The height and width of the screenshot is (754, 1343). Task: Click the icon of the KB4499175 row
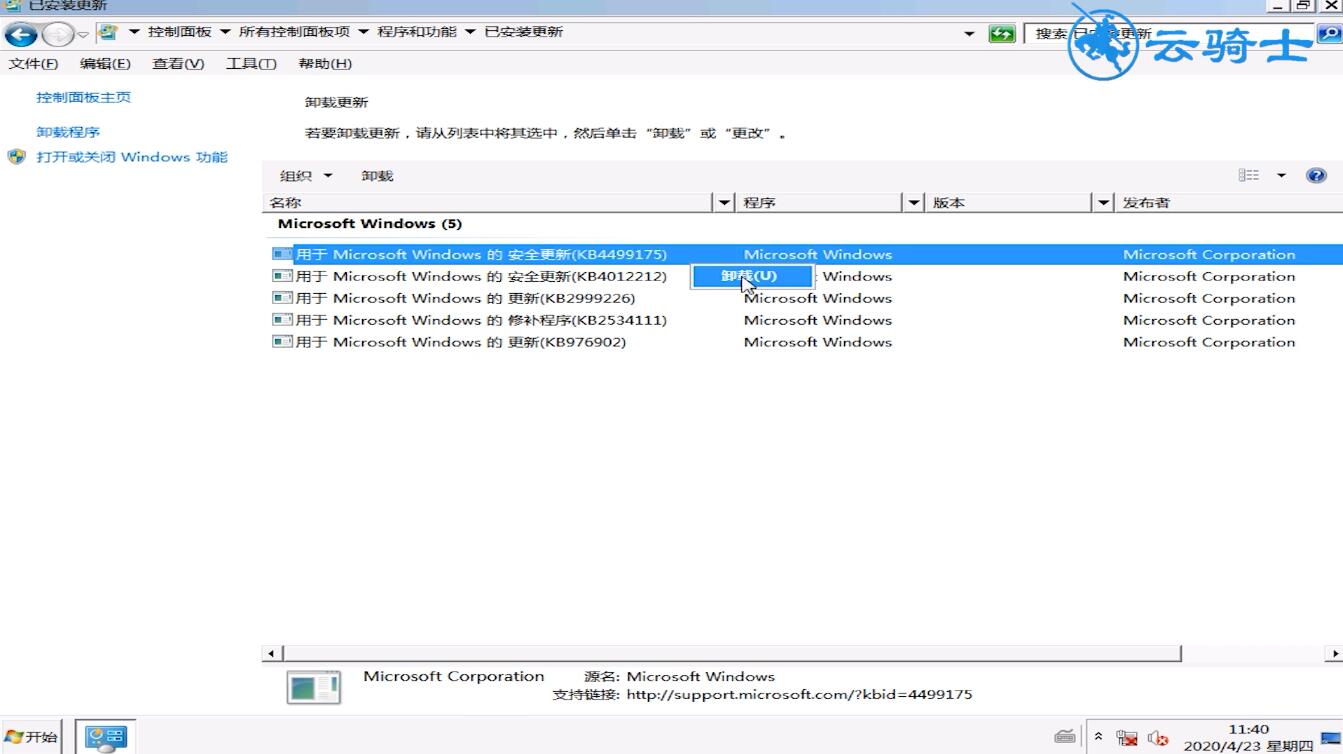tap(282, 254)
